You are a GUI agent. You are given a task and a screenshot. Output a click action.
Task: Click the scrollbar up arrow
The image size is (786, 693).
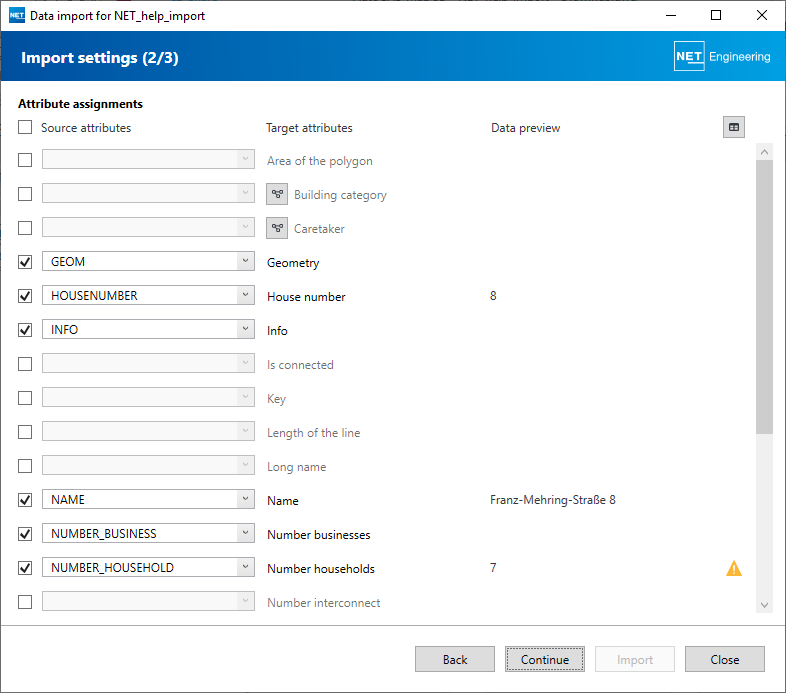tap(764, 152)
